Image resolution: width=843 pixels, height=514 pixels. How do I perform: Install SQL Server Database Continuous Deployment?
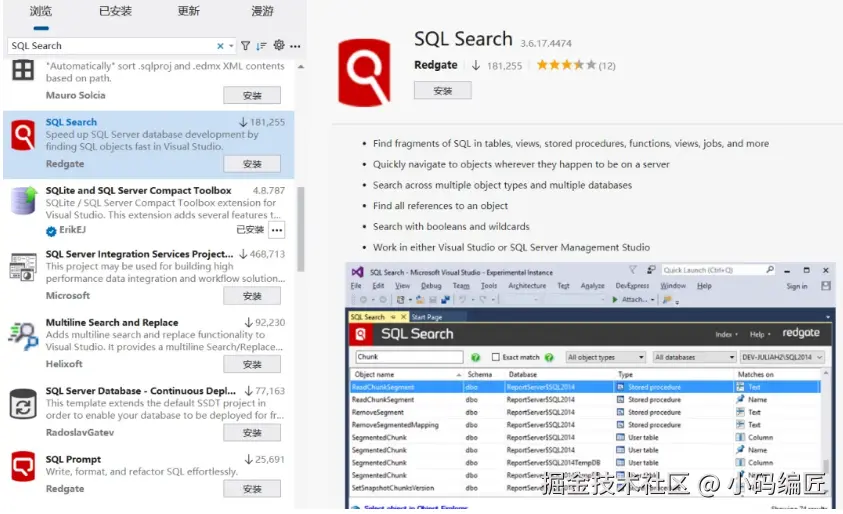(x=252, y=433)
